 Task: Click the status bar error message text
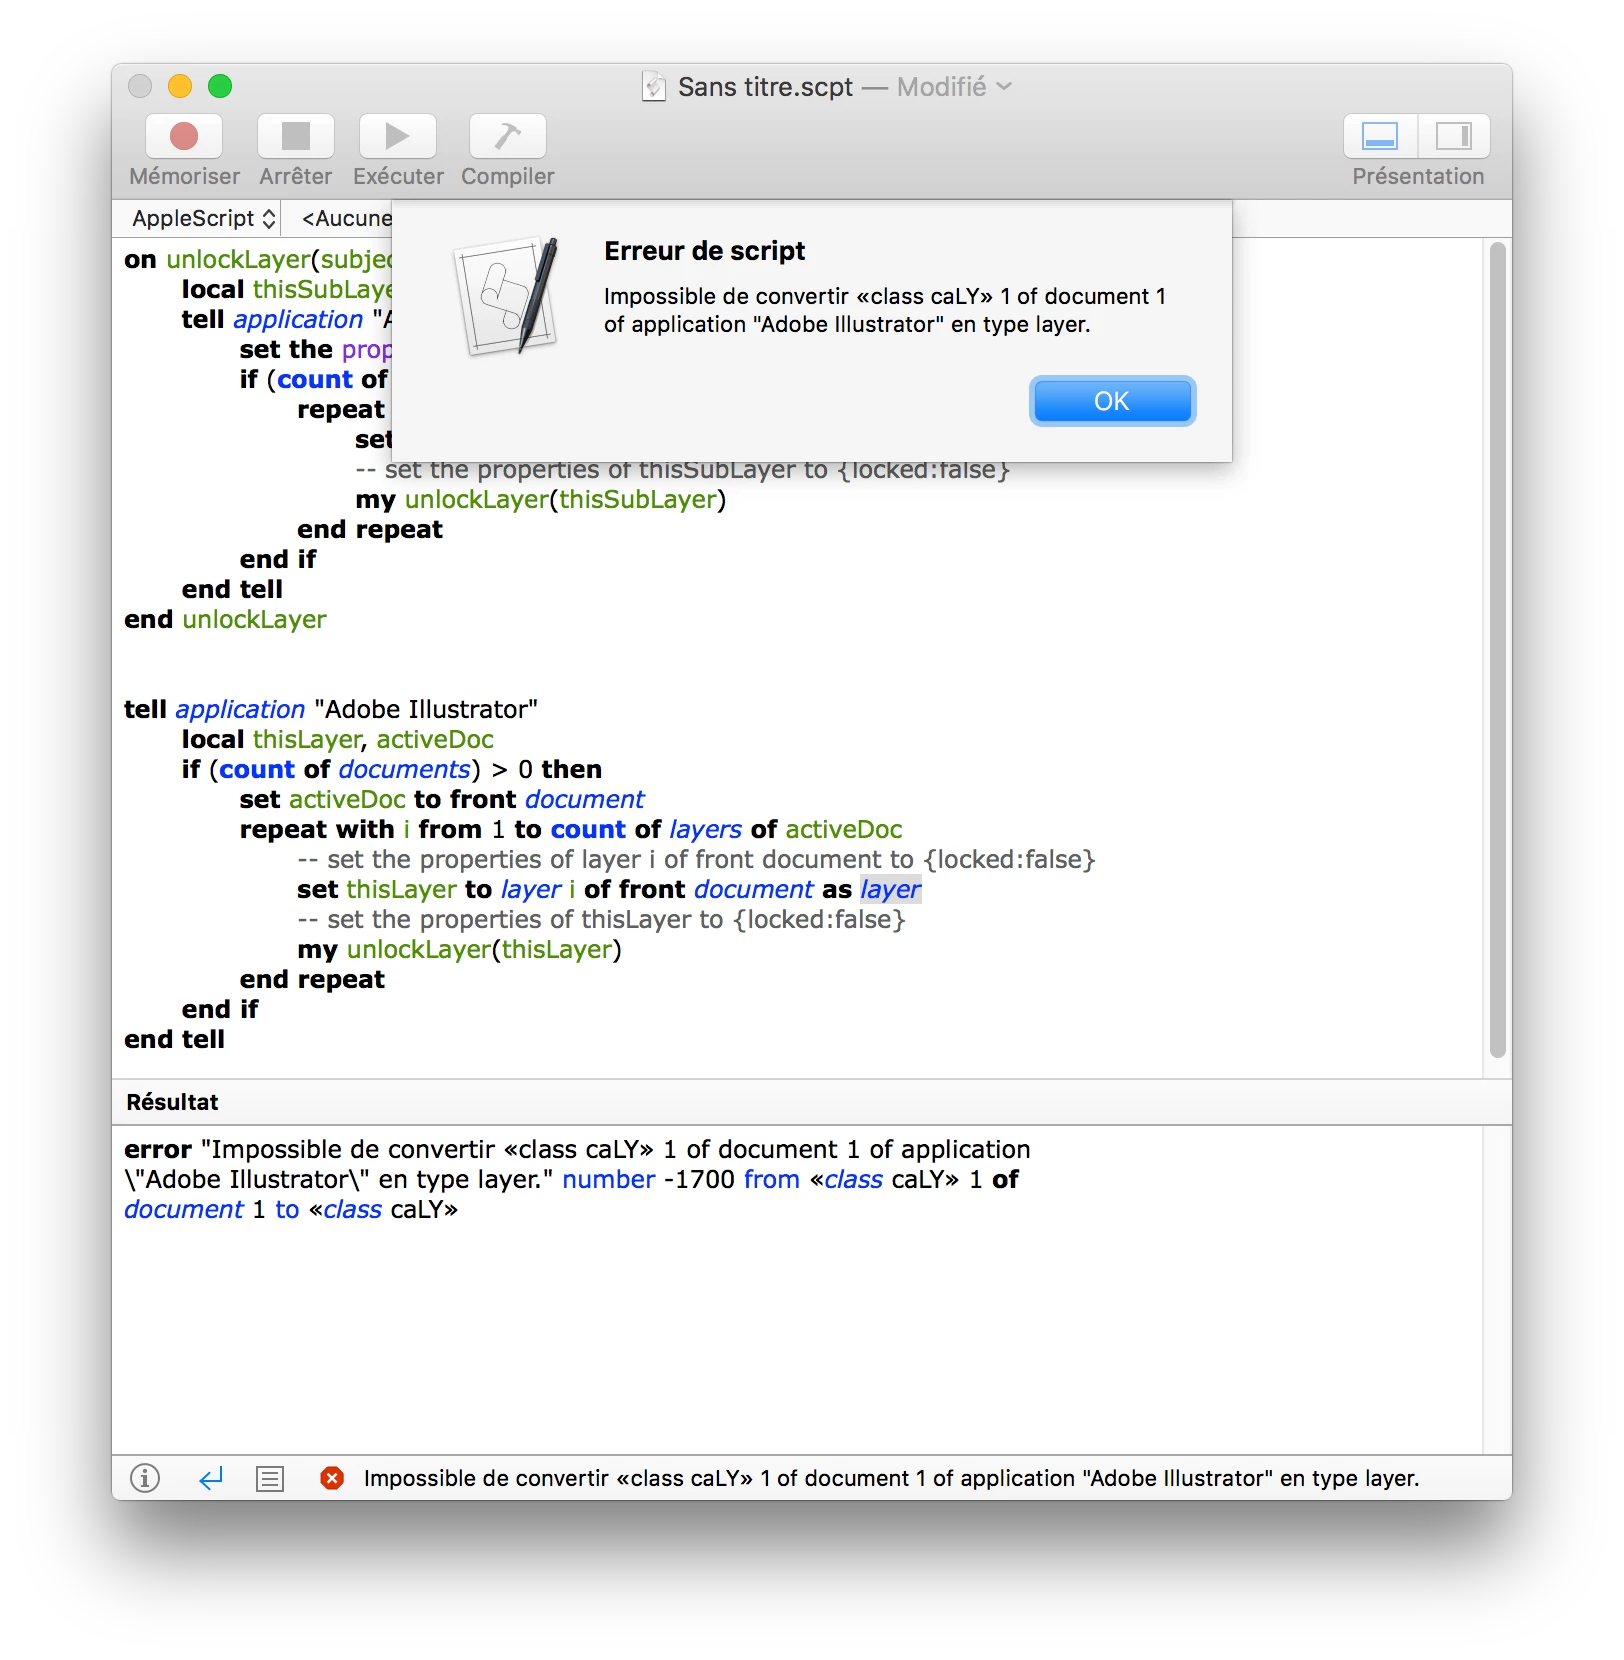[891, 1478]
